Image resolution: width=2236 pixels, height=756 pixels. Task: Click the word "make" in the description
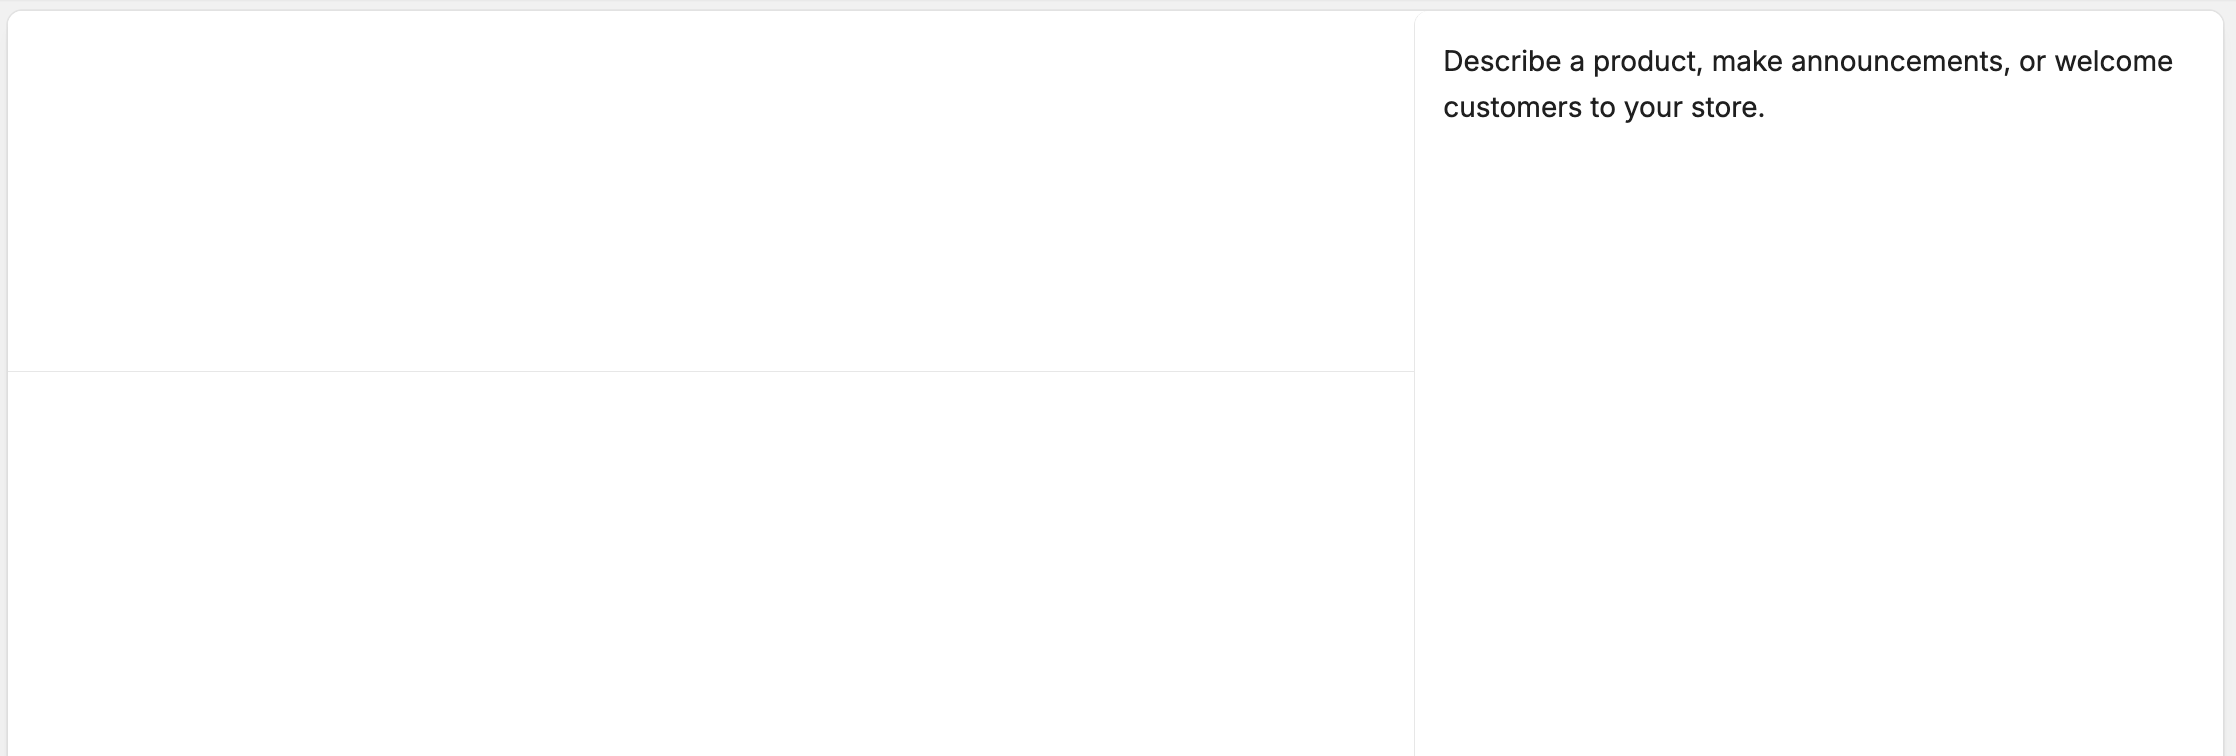(x=1746, y=62)
